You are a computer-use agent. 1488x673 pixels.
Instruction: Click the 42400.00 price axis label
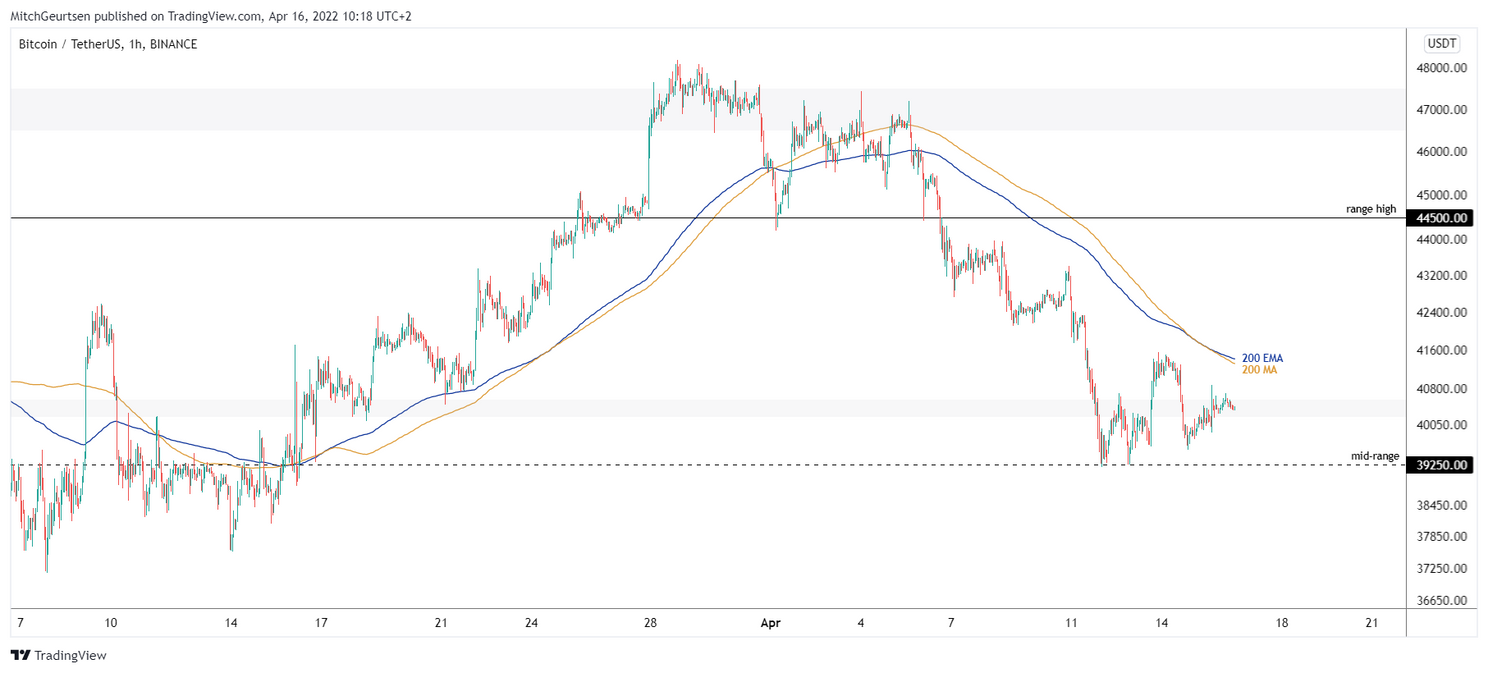(1443, 313)
